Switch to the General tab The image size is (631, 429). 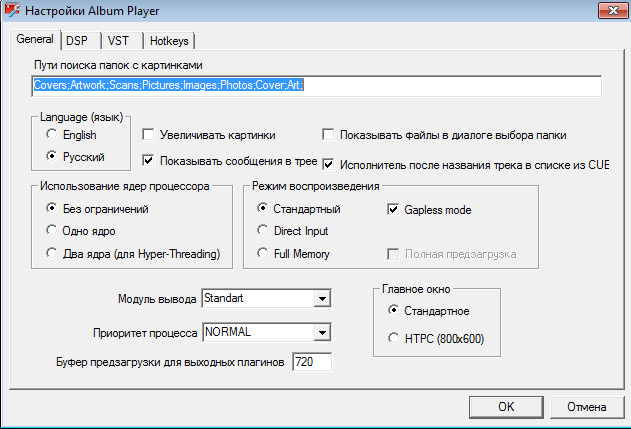(x=35, y=39)
